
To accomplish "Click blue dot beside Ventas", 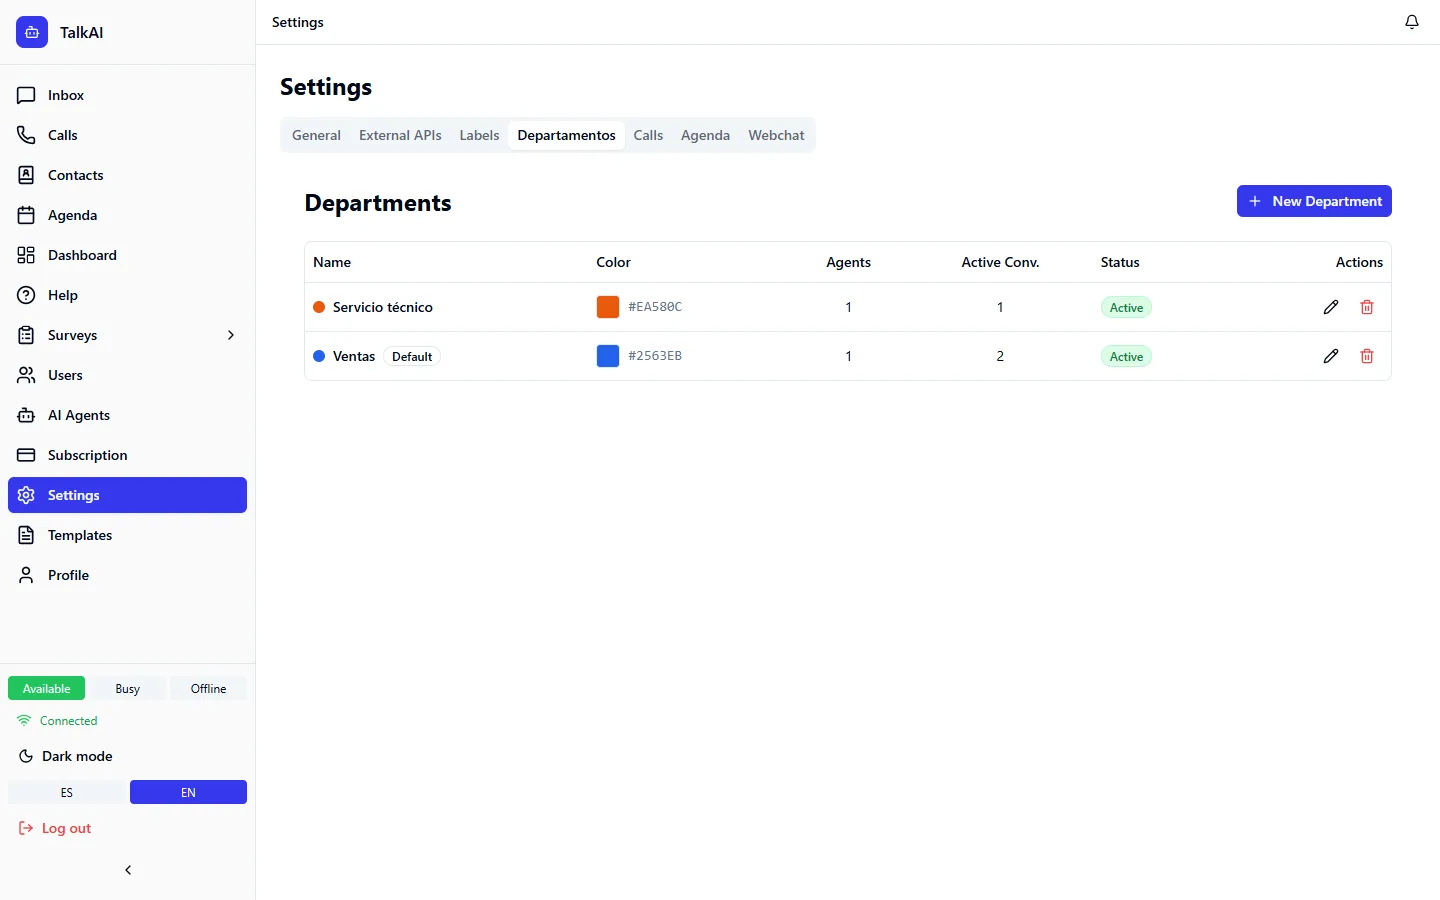I will [x=319, y=356].
